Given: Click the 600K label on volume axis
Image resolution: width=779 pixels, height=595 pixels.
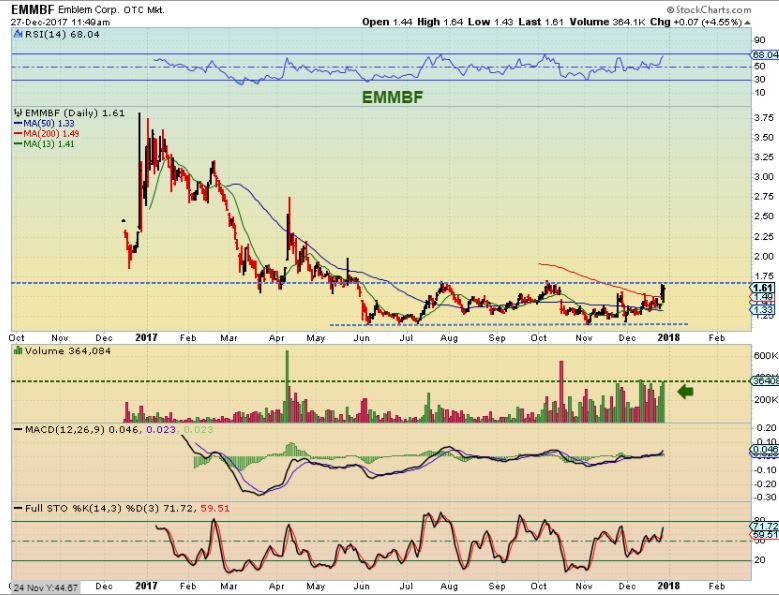Looking at the screenshot, I should coord(766,356).
